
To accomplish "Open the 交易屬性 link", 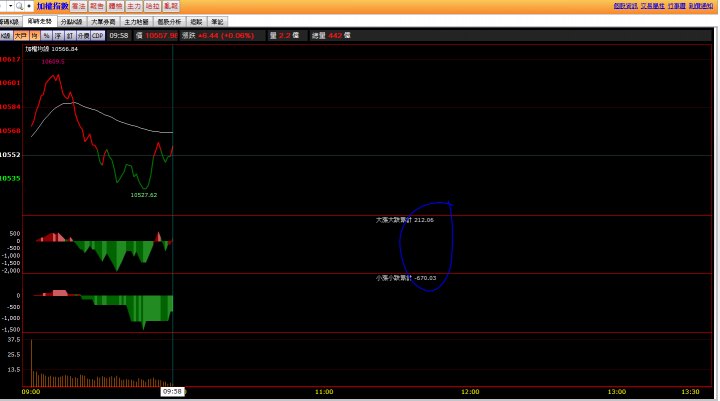I will point(652,6).
